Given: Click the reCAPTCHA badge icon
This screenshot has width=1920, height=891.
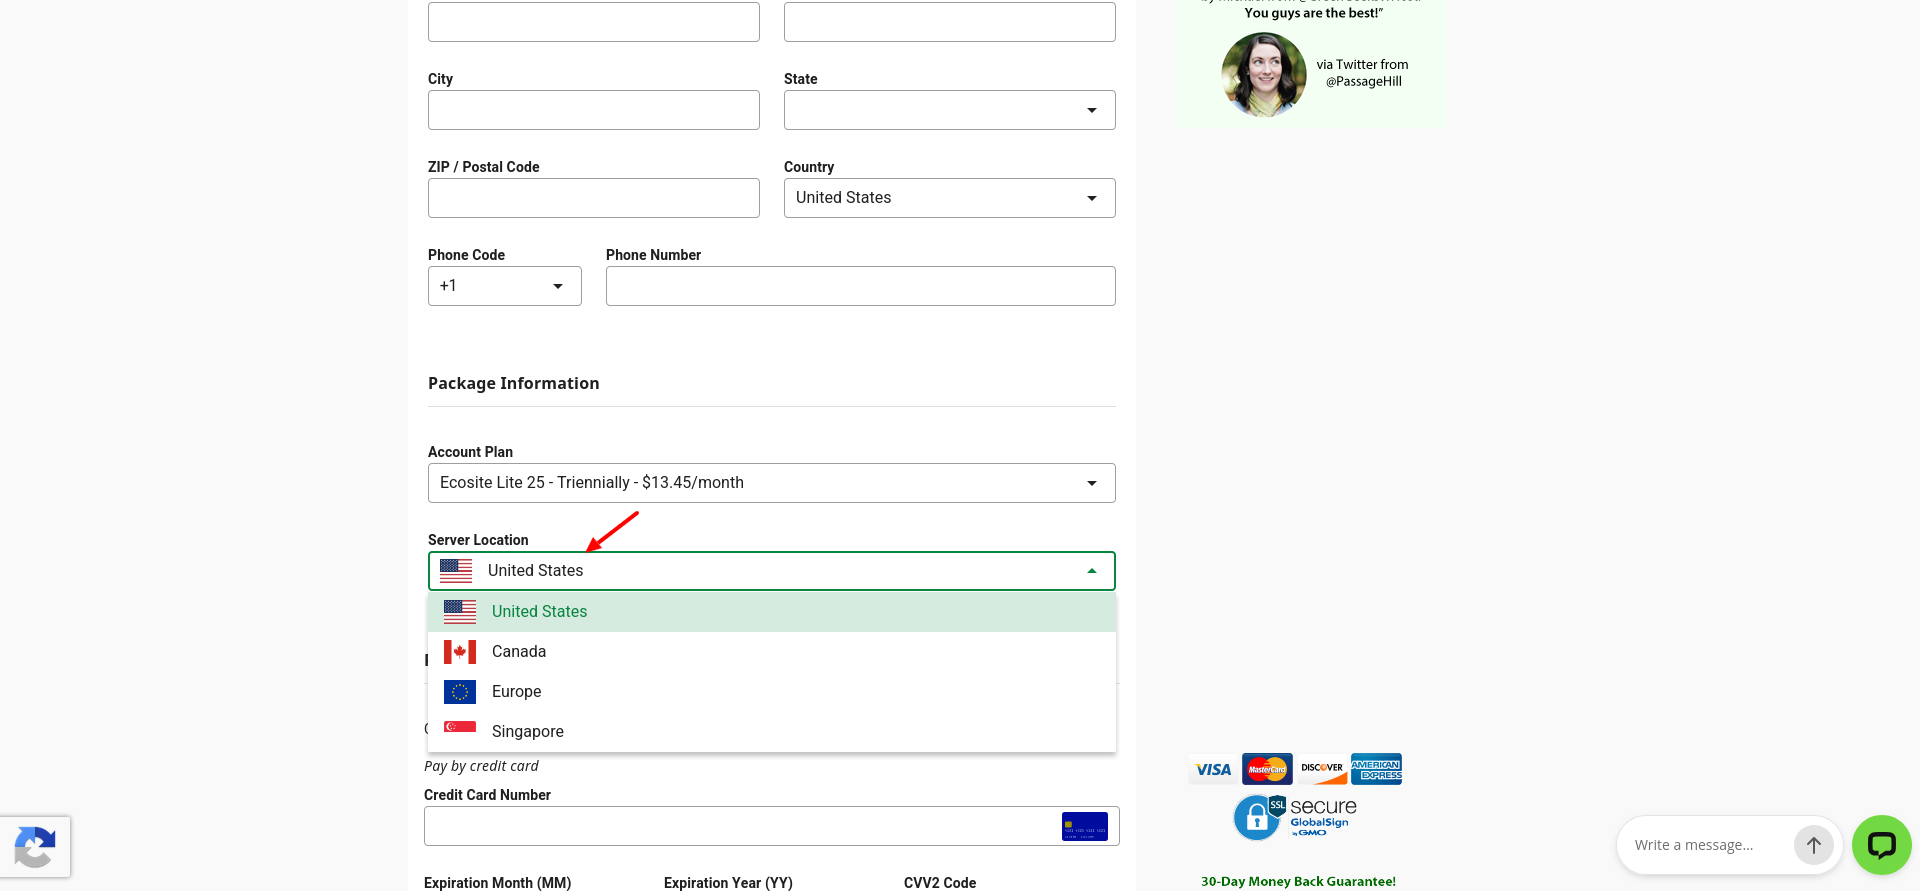Looking at the screenshot, I should (x=35, y=847).
